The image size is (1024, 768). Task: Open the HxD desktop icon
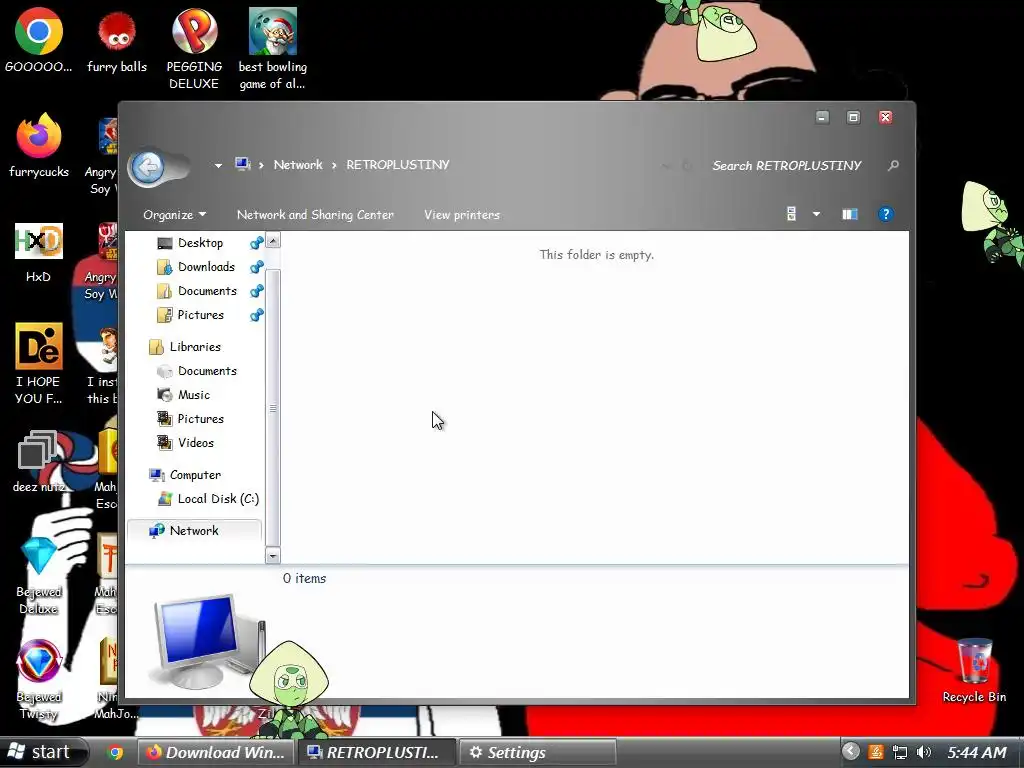pyautogui.click(x=39, y=252)
